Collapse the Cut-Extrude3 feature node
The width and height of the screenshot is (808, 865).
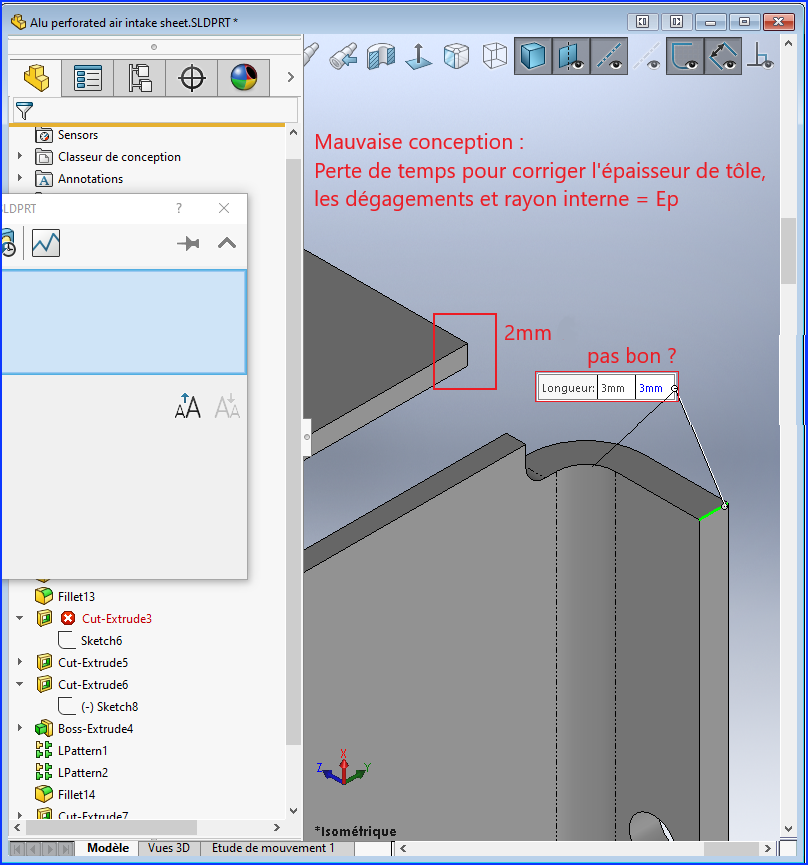tap(20, 618)
